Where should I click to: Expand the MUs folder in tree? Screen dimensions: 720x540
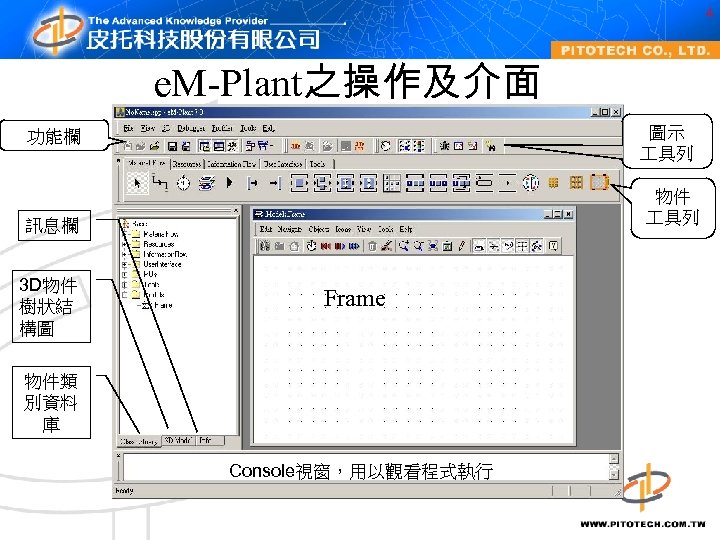pyautogui.click(x=124, y=274)
